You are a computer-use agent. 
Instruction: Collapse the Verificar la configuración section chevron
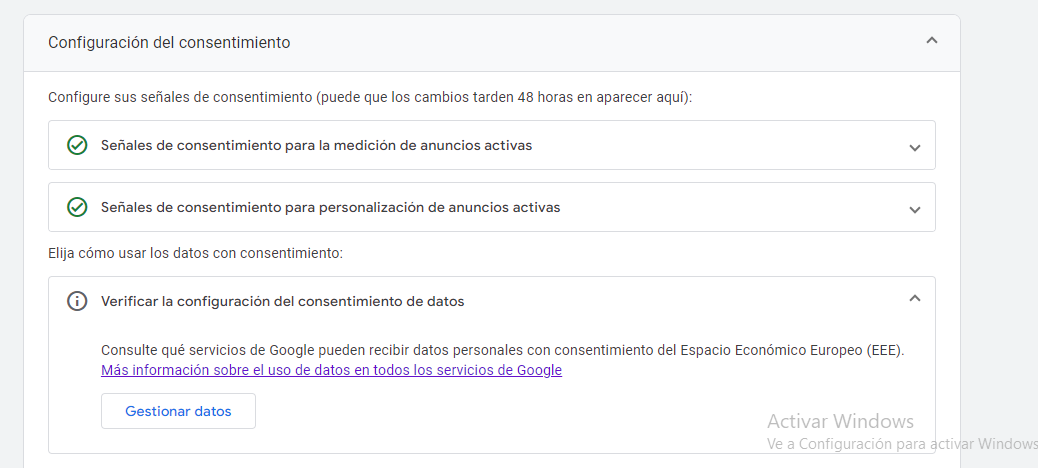pyautogui.click(x=915, y=298)
